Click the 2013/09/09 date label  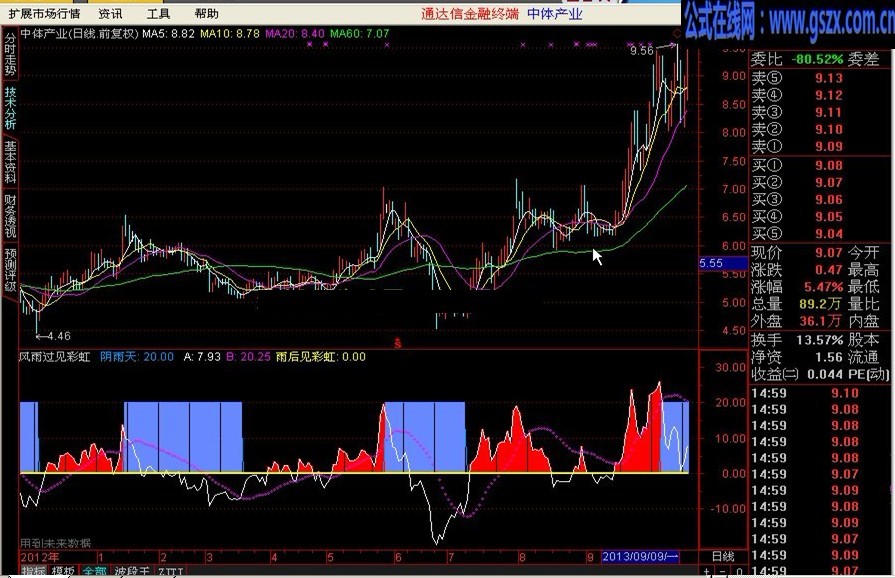(x=640, y=556)
